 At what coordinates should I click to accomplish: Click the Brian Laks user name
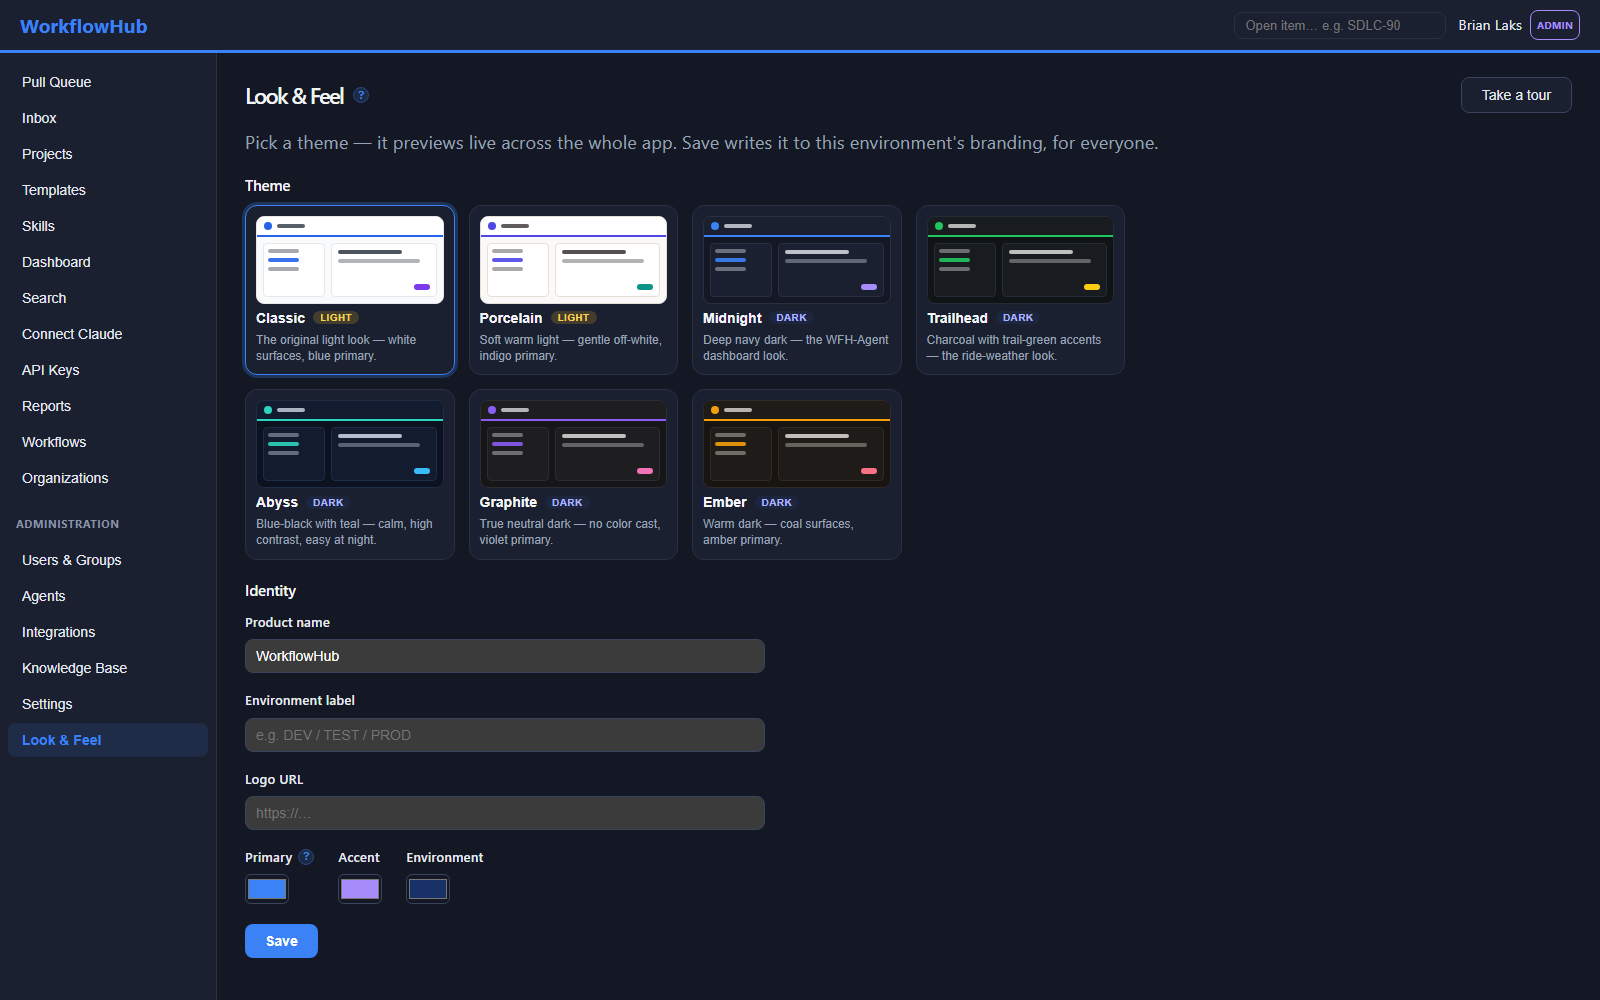1490,25
